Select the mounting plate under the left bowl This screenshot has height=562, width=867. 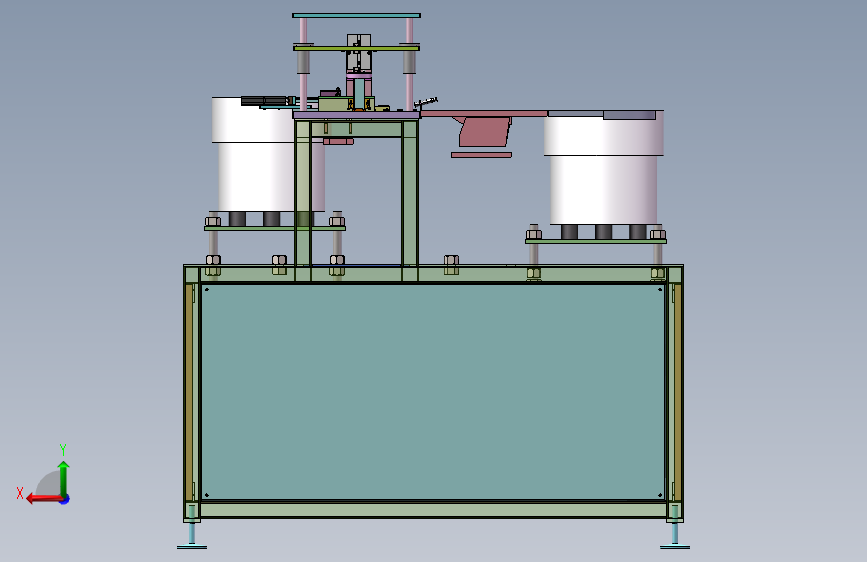point(275,228)
